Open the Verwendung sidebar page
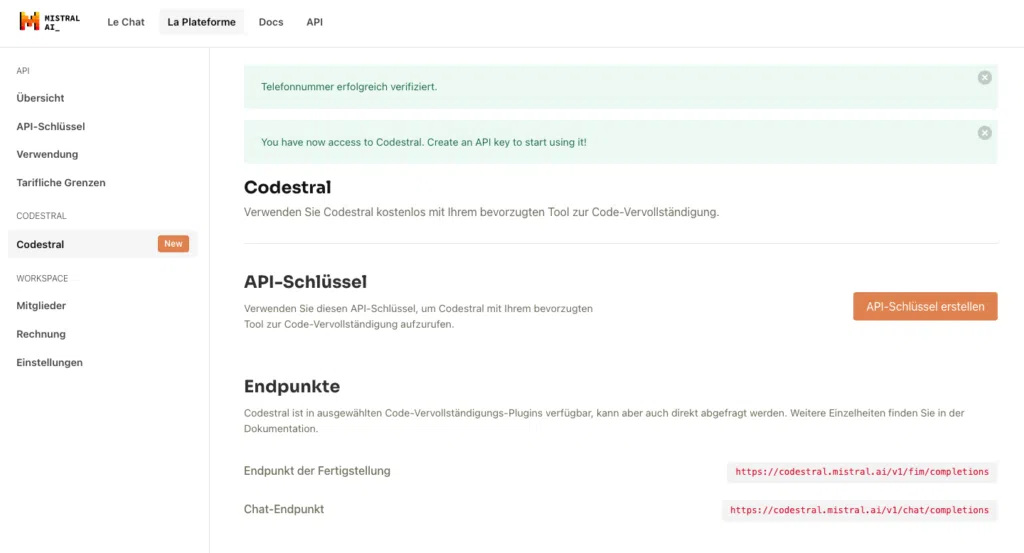 click(47, 155)
